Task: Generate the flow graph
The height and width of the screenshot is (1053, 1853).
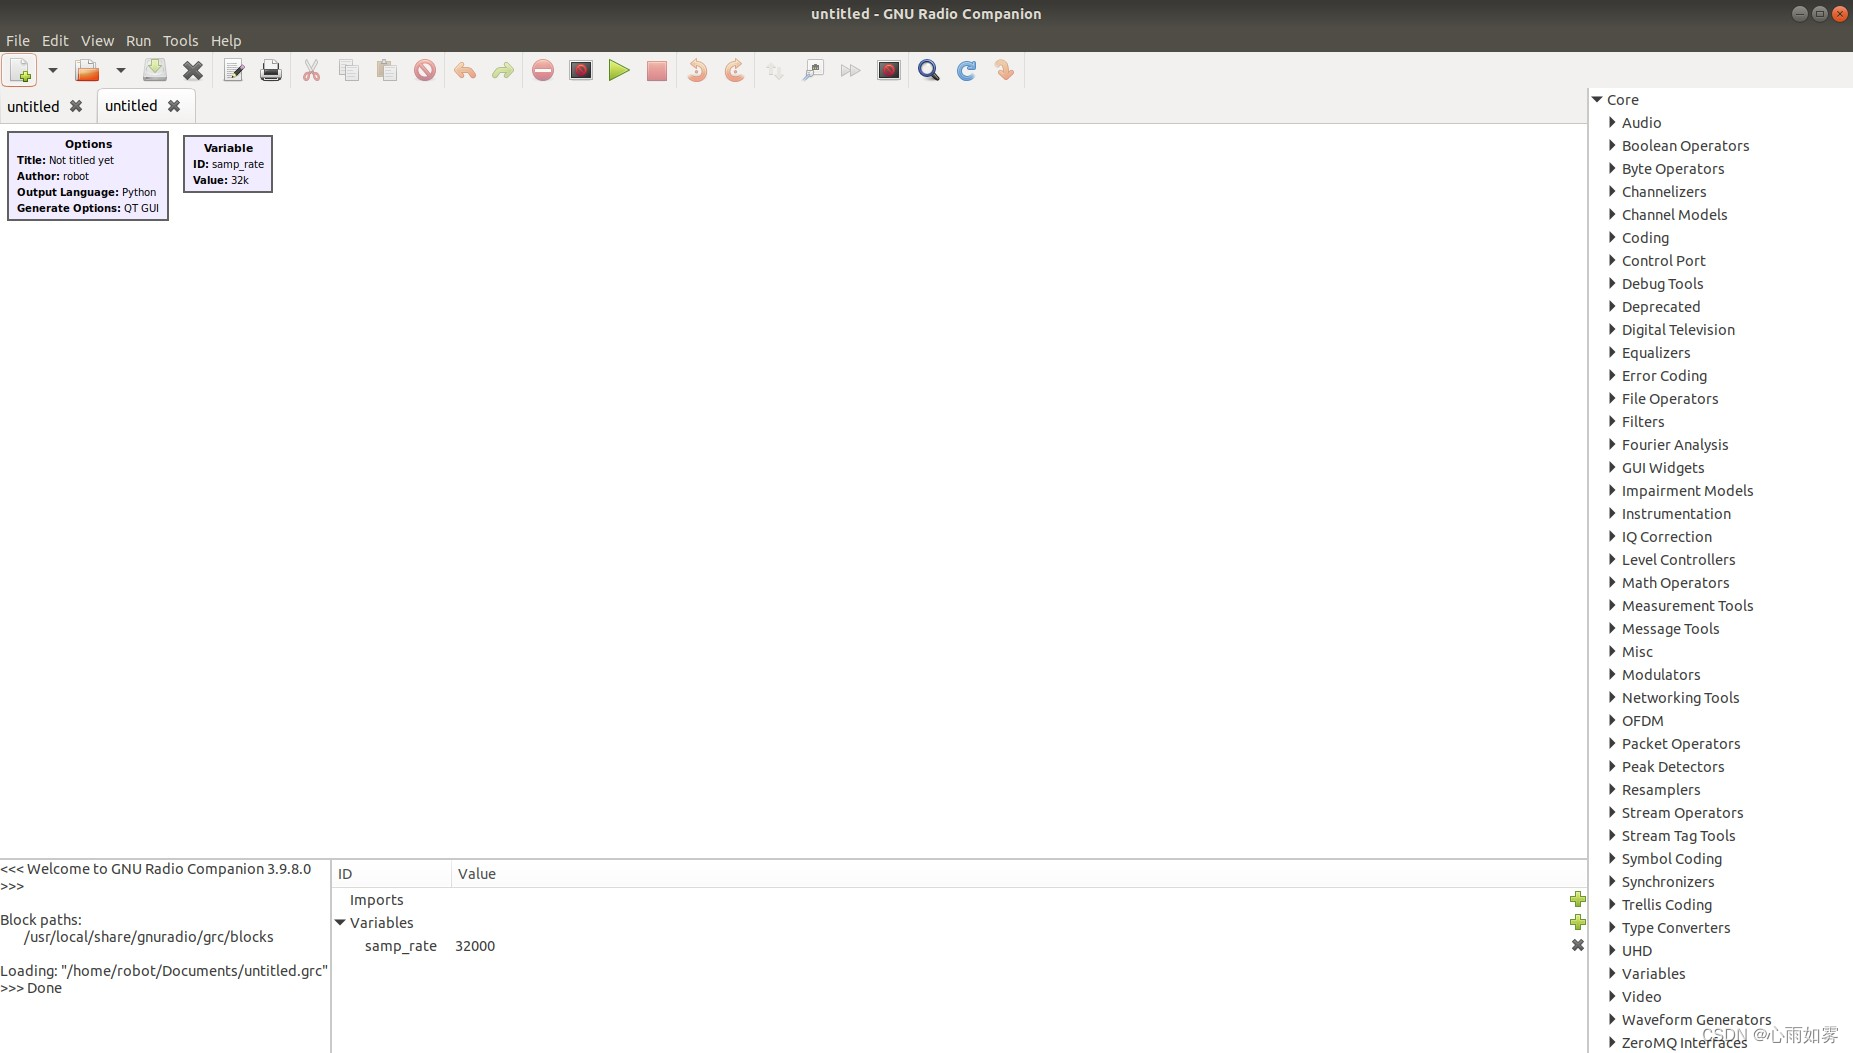Action: pyautogui.click(x=580, y=70)
